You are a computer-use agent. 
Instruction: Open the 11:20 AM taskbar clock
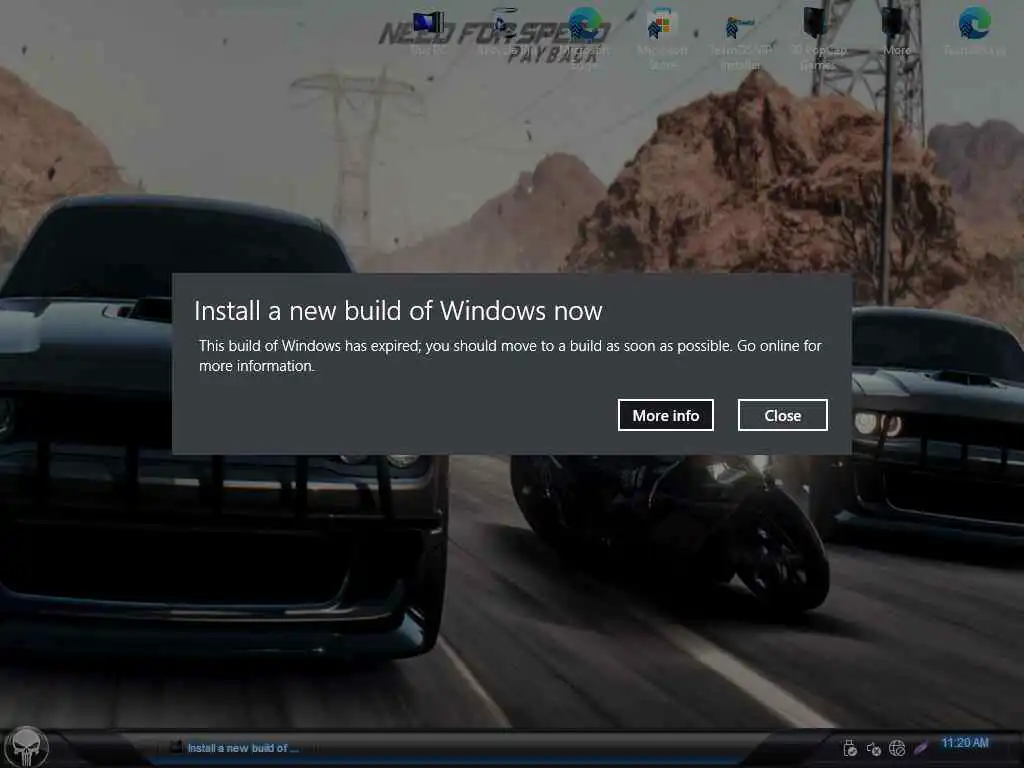click(965, 743)
